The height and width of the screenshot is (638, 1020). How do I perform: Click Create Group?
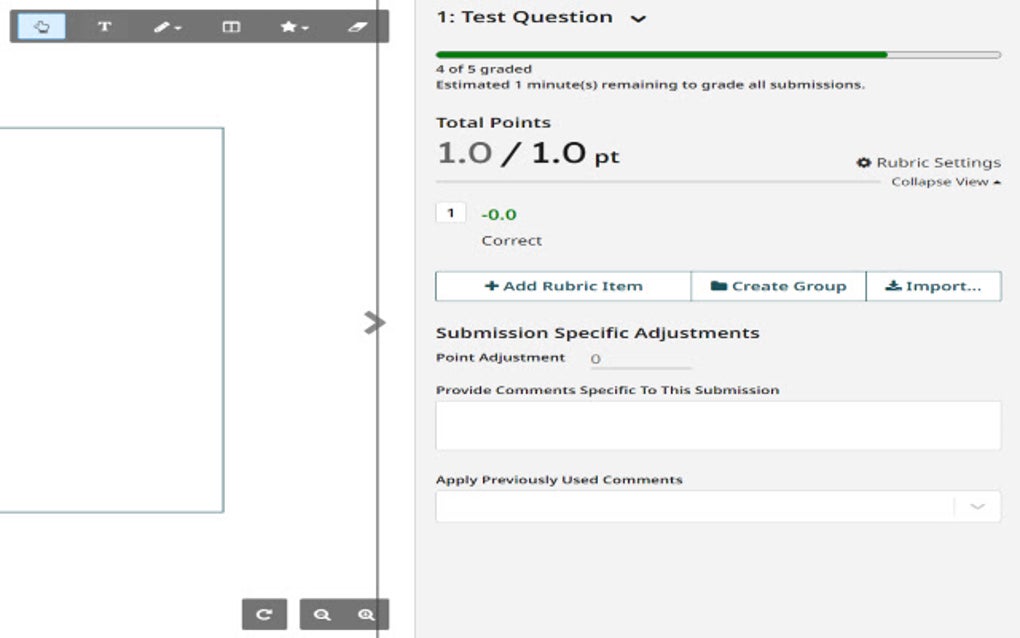coord(778,285)
